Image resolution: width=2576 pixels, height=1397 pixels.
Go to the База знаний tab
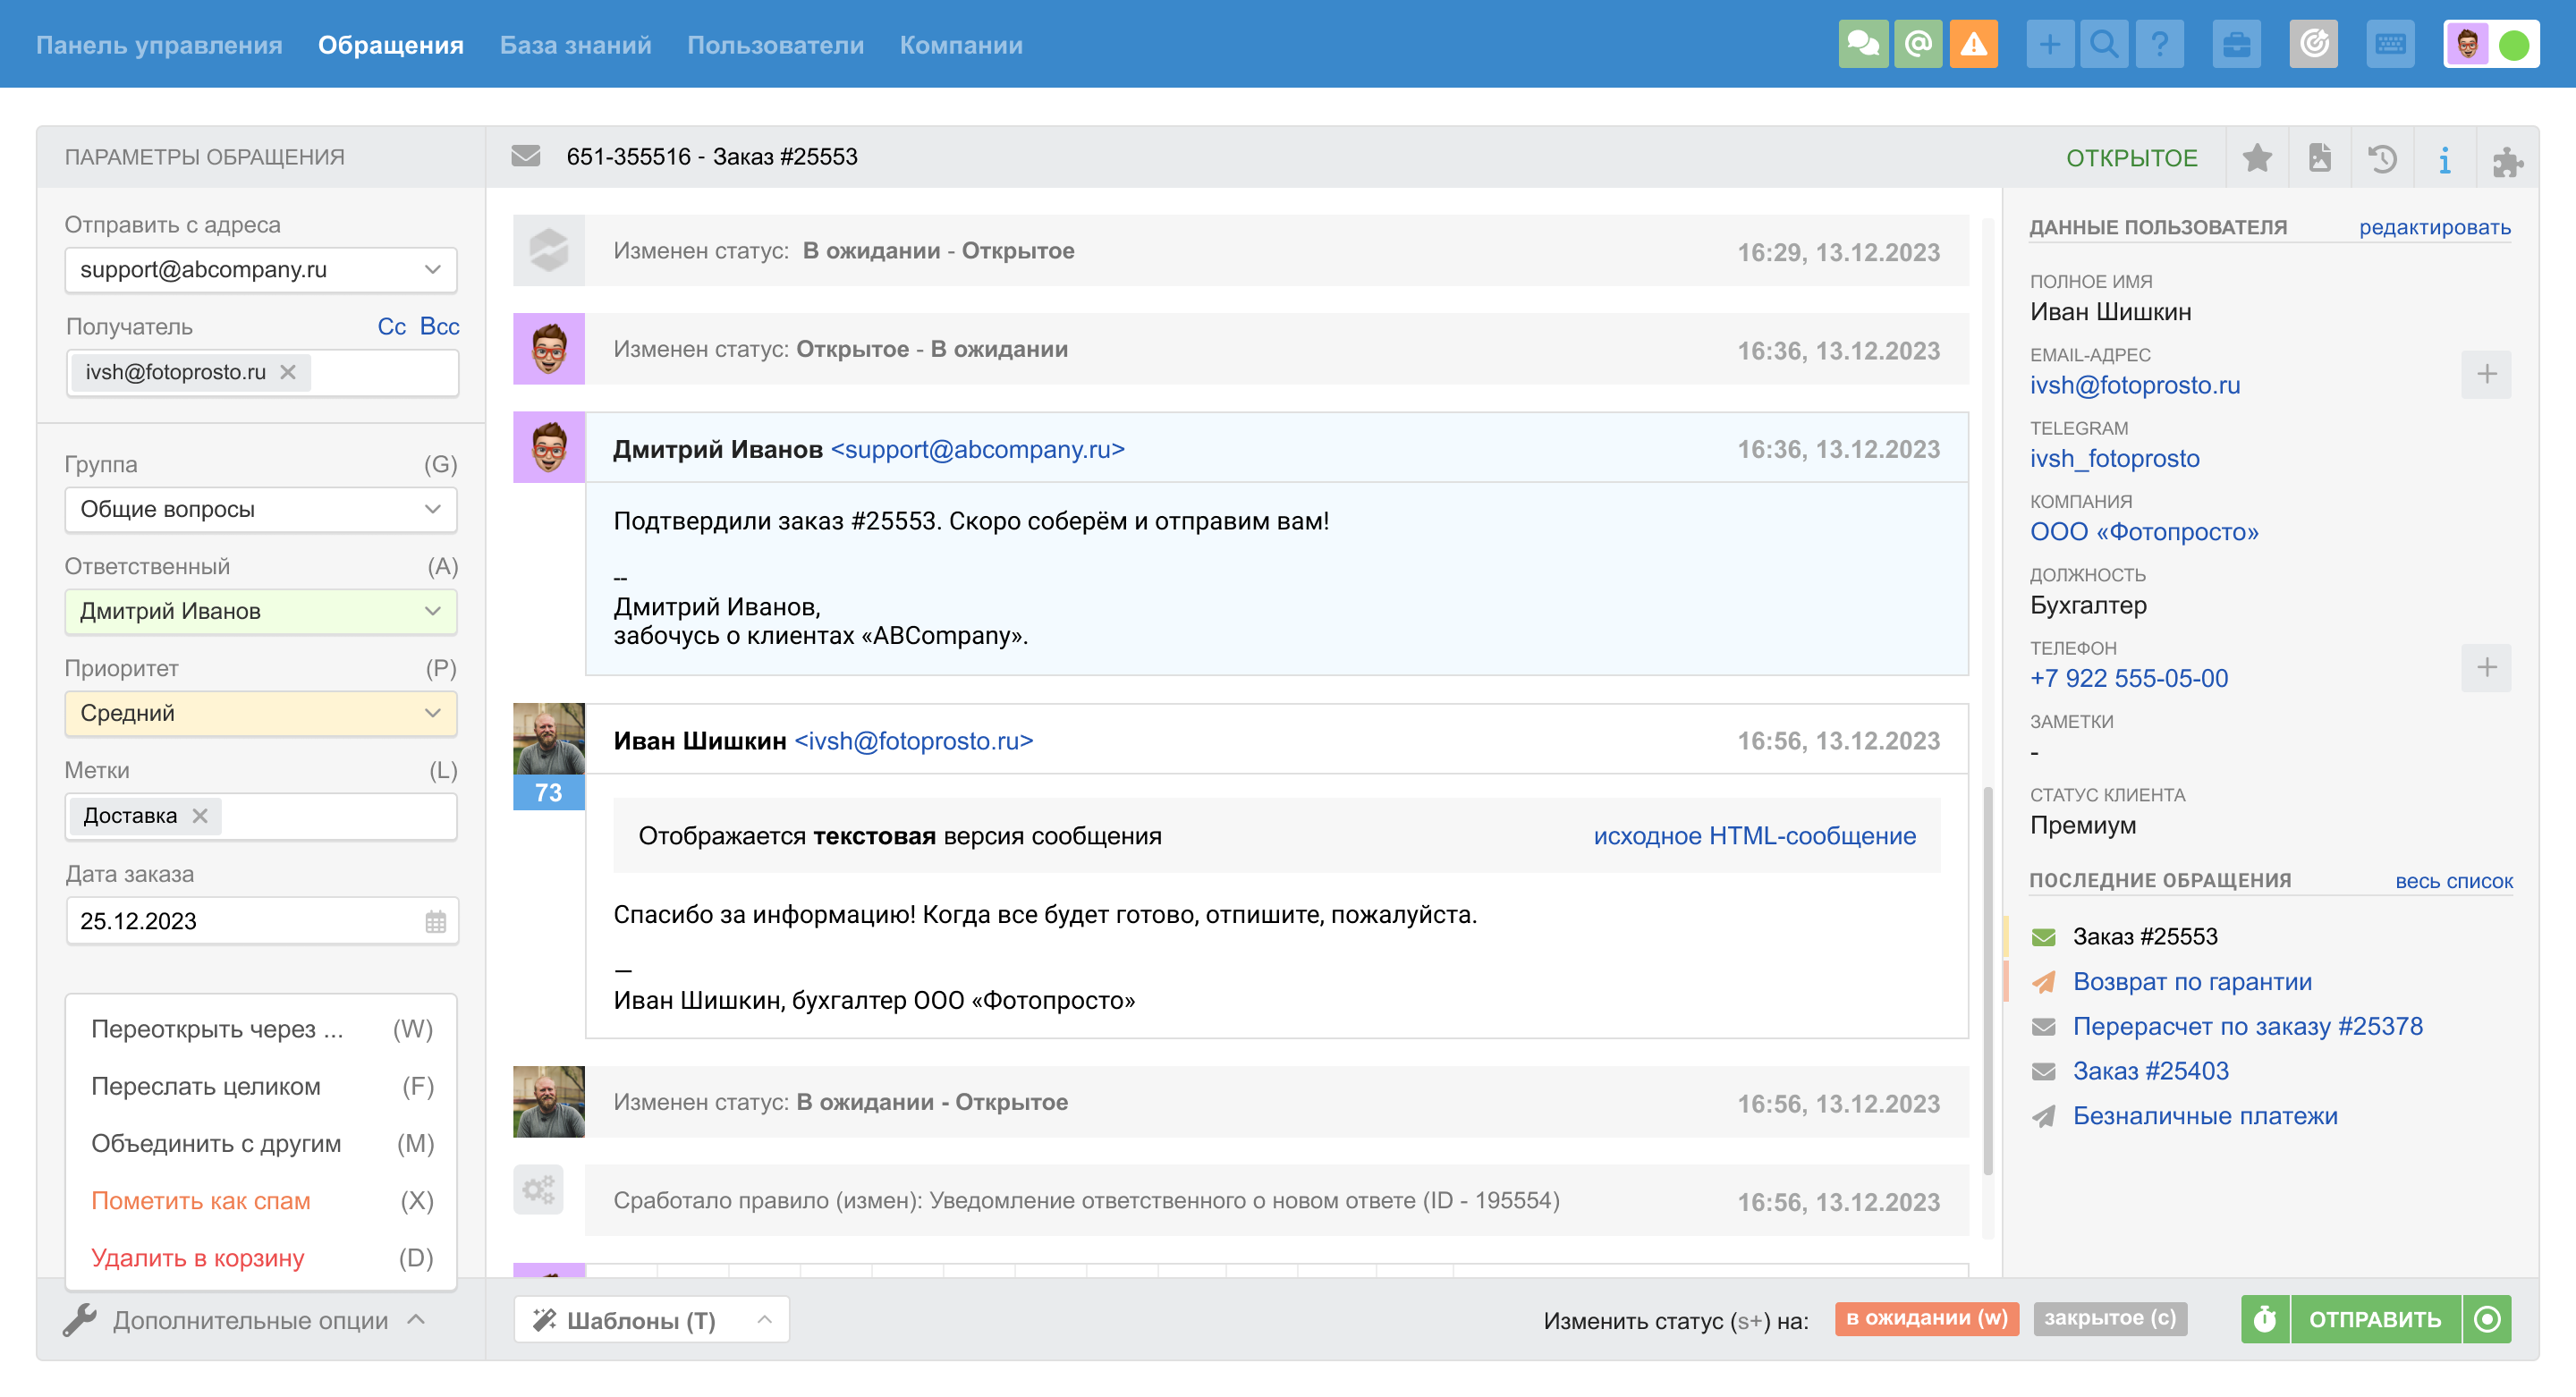click(x=575, y=45)
